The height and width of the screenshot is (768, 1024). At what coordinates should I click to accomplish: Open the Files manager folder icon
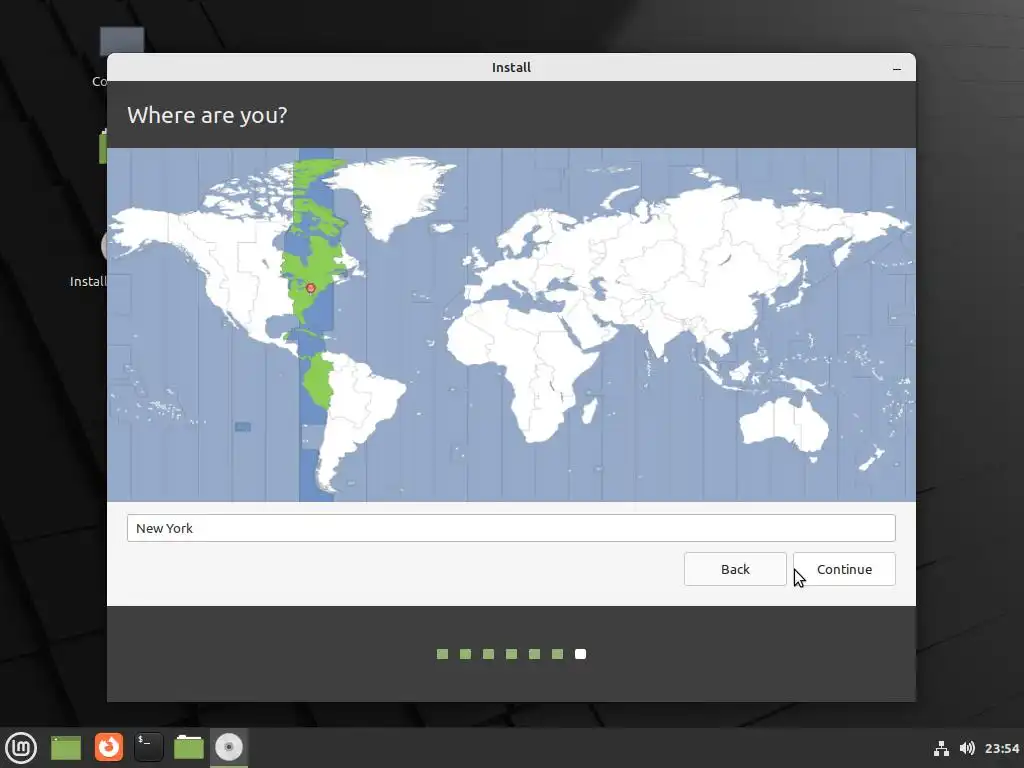point(189,748)
